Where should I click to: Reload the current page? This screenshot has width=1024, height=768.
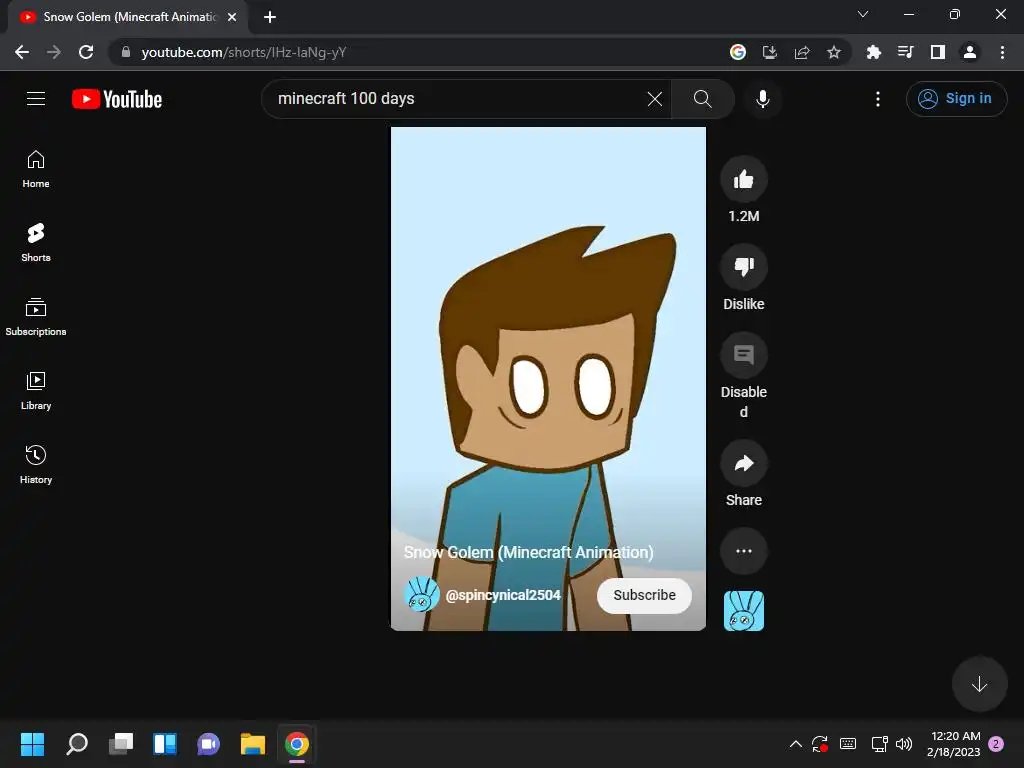(x=86, y=52)
